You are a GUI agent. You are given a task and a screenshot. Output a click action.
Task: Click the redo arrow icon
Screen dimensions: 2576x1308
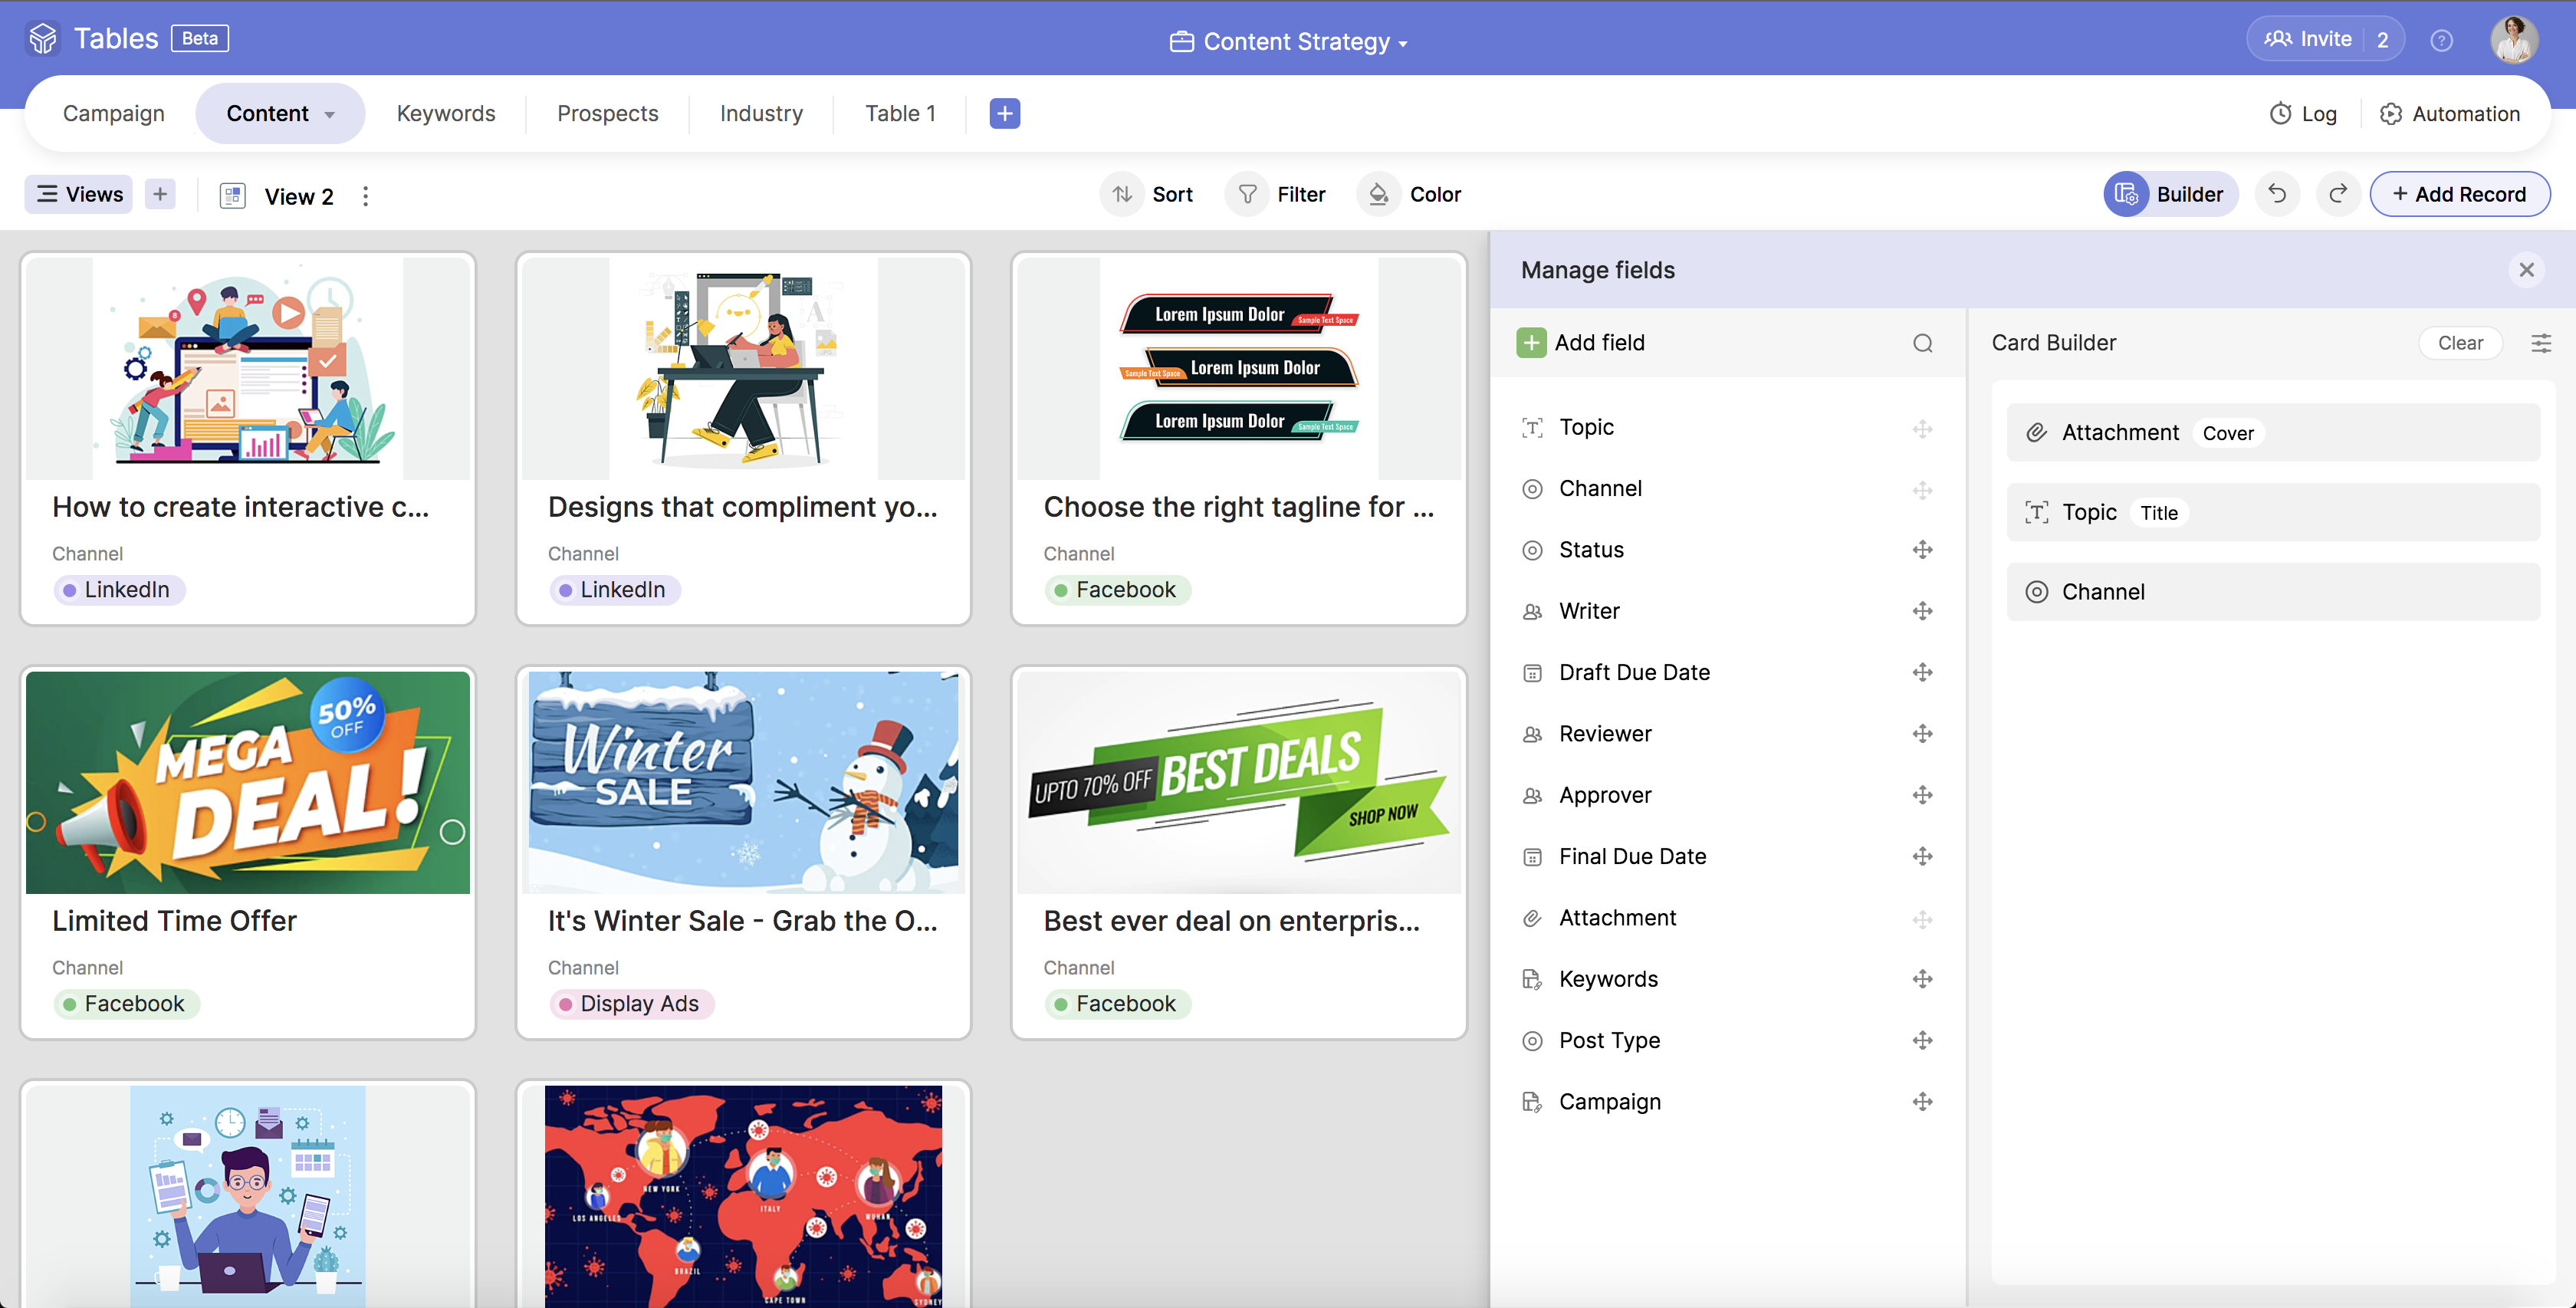click(x=2338, y=194)
